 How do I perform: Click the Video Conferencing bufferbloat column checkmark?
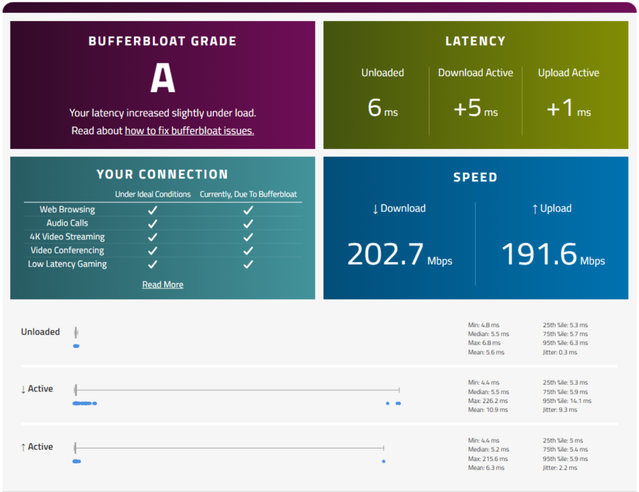(x=248, y=251)
